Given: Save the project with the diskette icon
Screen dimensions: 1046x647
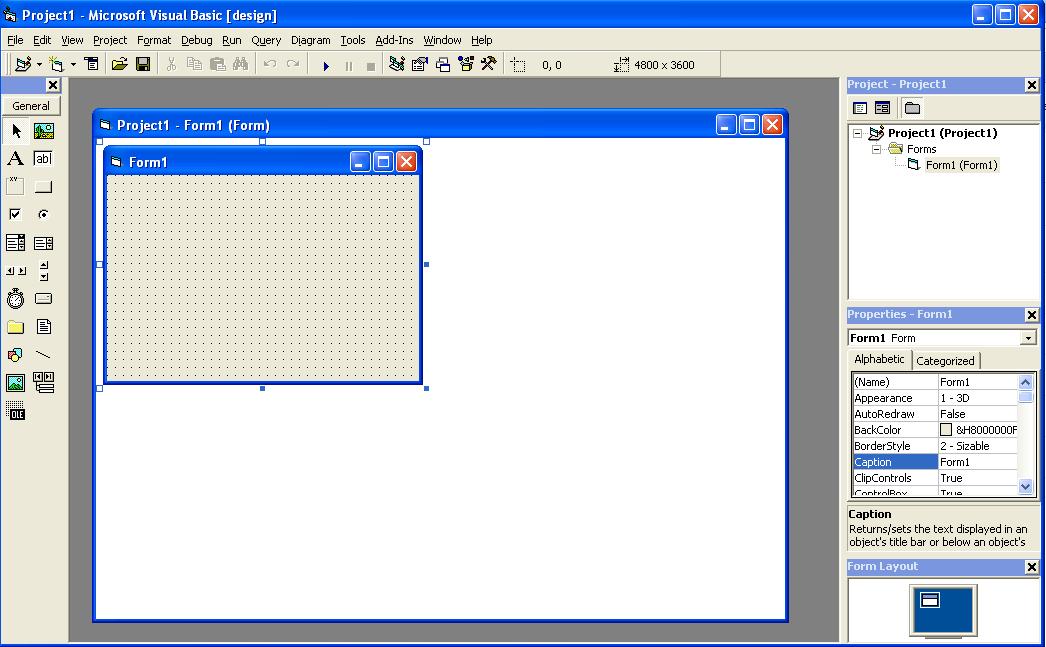Looking at the screenshot, I should tap(143, 64).
